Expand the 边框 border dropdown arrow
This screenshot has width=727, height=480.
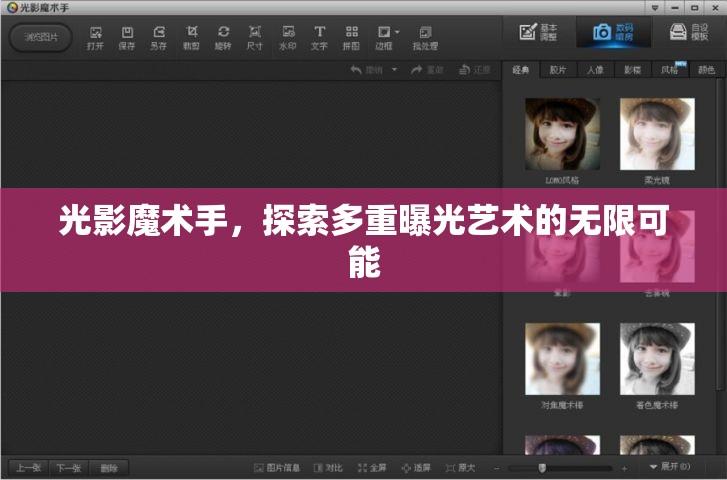pos(397,32)
